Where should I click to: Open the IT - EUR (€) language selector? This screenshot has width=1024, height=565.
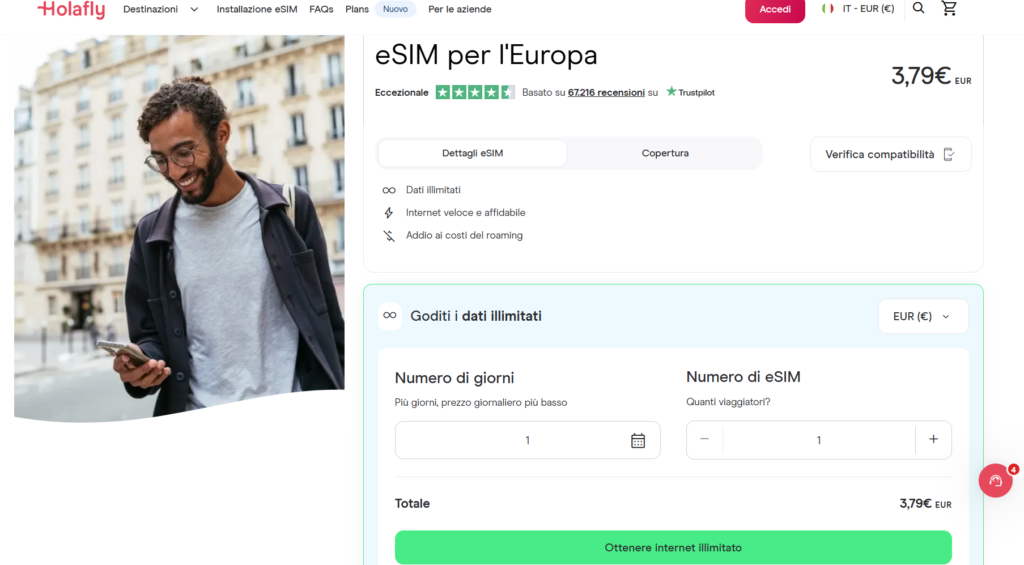(x=867, y=9)
